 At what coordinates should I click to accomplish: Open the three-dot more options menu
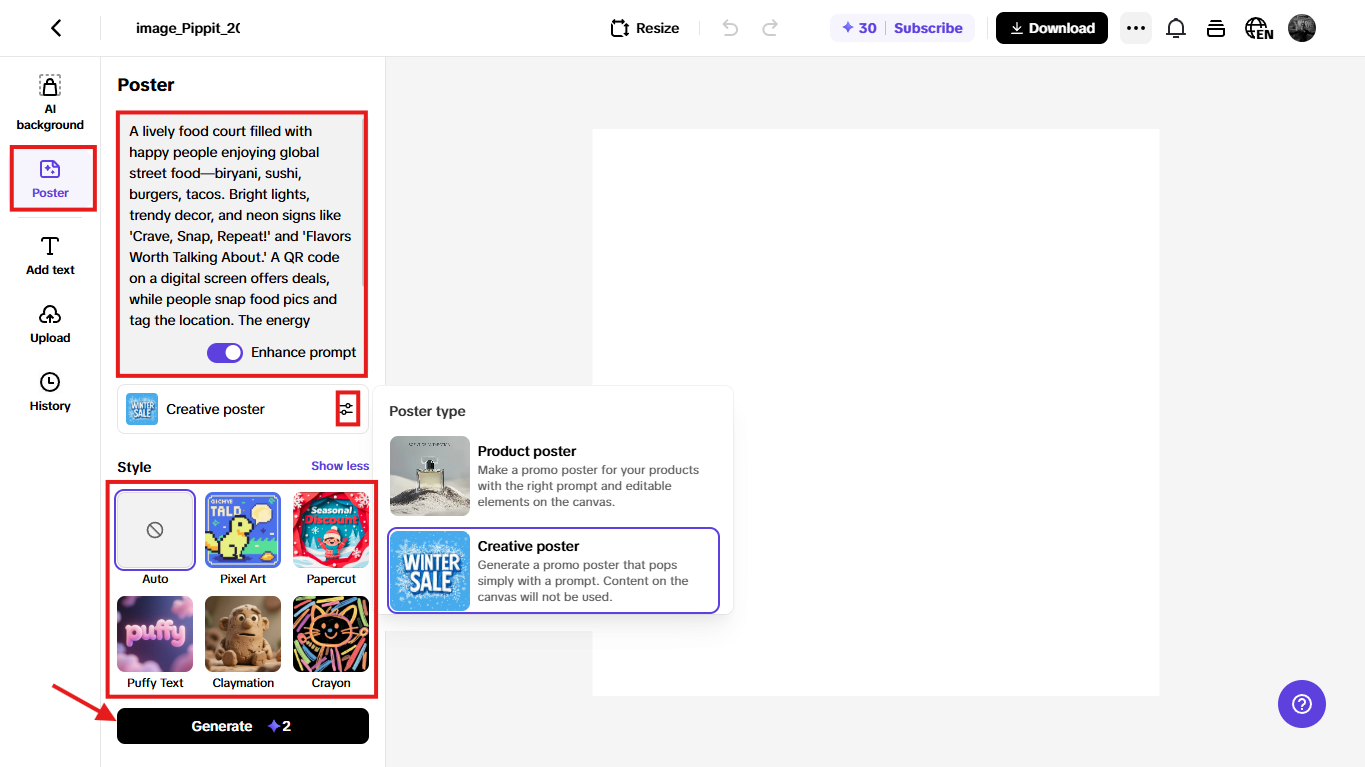click(1135, 28)
